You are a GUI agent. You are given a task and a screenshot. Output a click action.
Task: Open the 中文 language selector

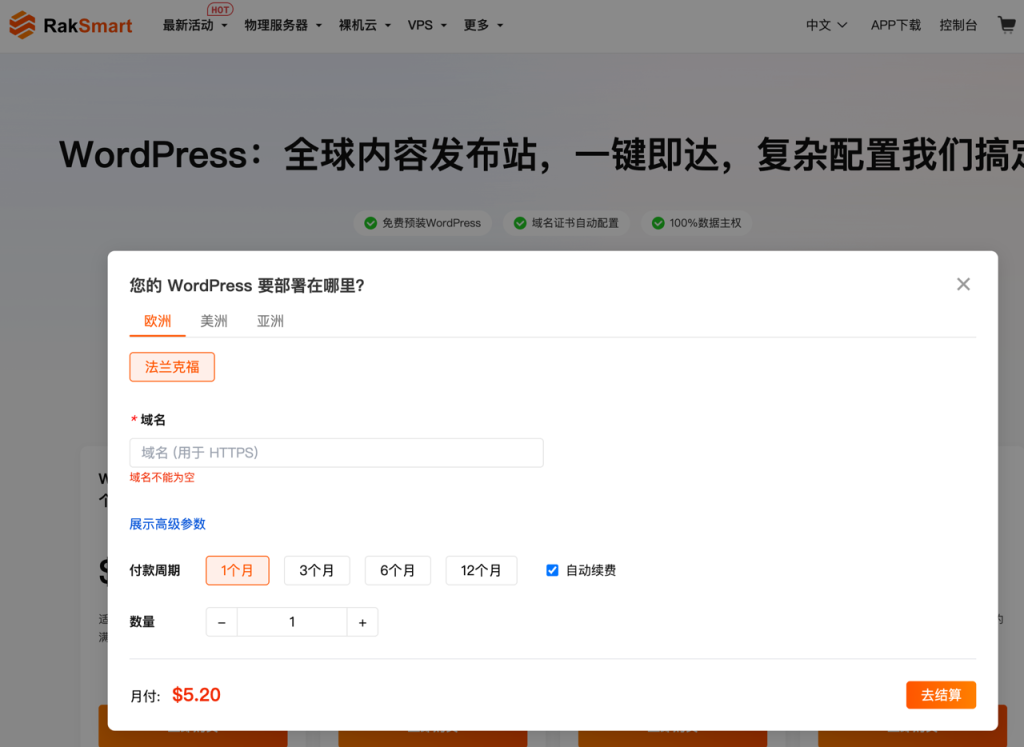826,25
